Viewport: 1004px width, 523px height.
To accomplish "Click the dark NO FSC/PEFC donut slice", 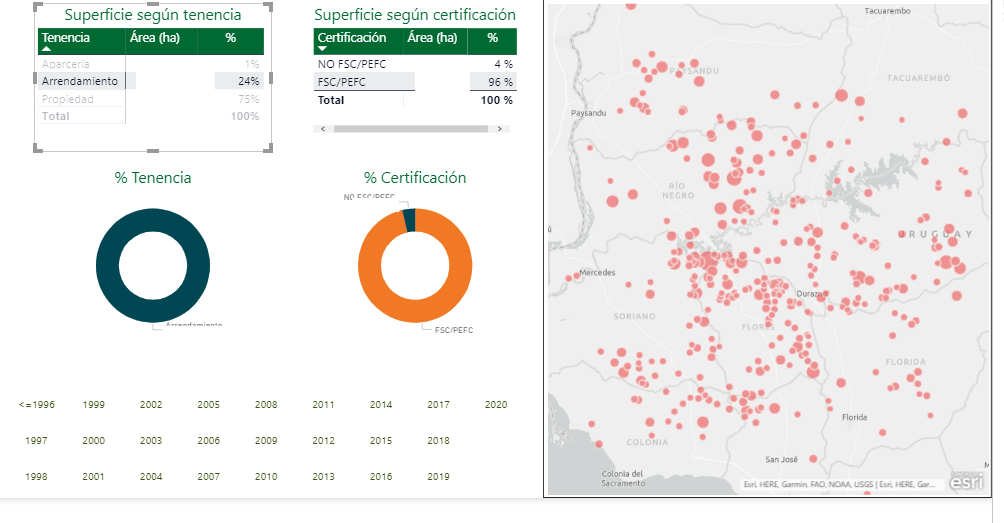I will coord(409,220).
